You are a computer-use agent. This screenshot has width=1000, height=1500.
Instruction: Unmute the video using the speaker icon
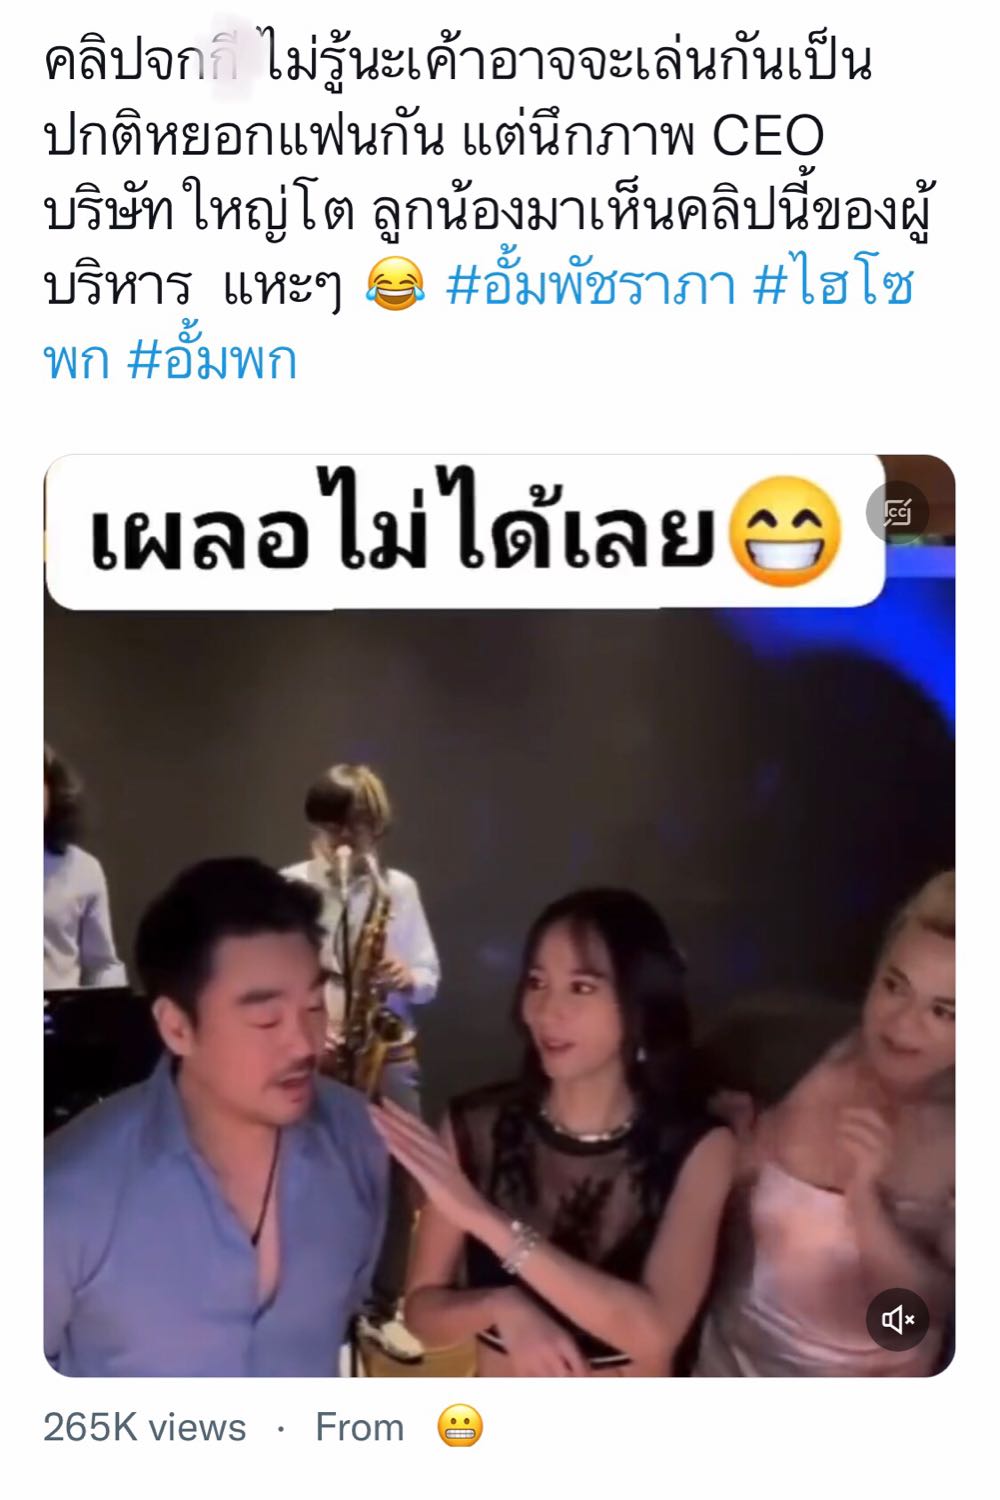click(x=897, y=1320)
